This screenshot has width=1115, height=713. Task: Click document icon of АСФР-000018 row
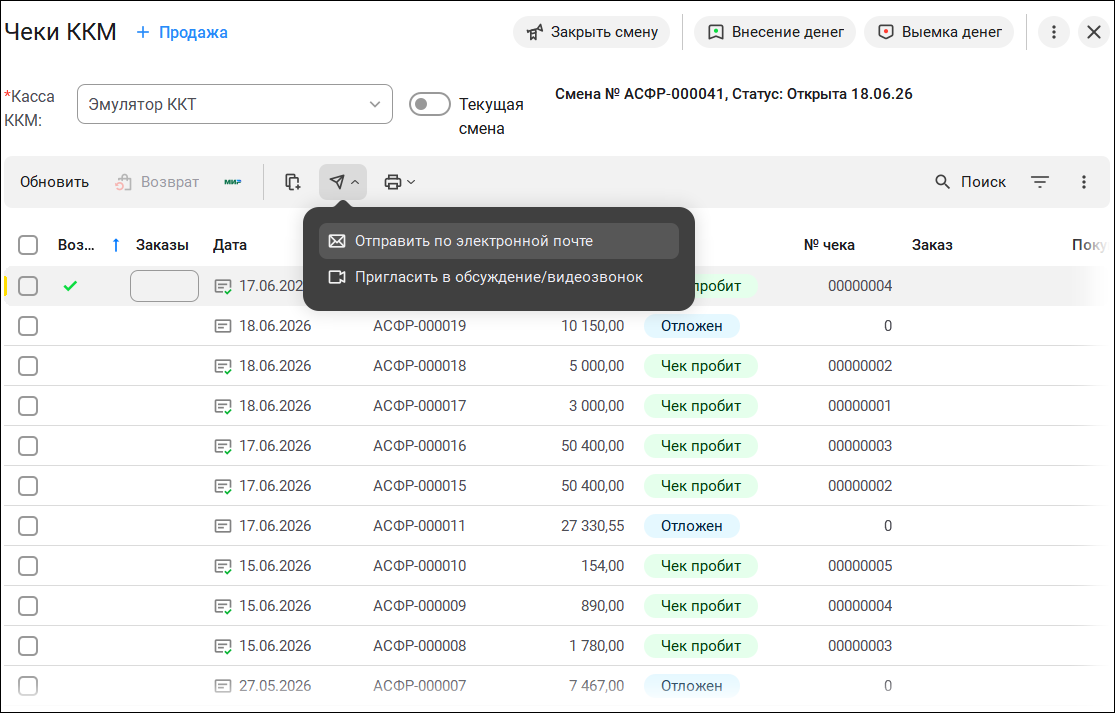[223, 367]
